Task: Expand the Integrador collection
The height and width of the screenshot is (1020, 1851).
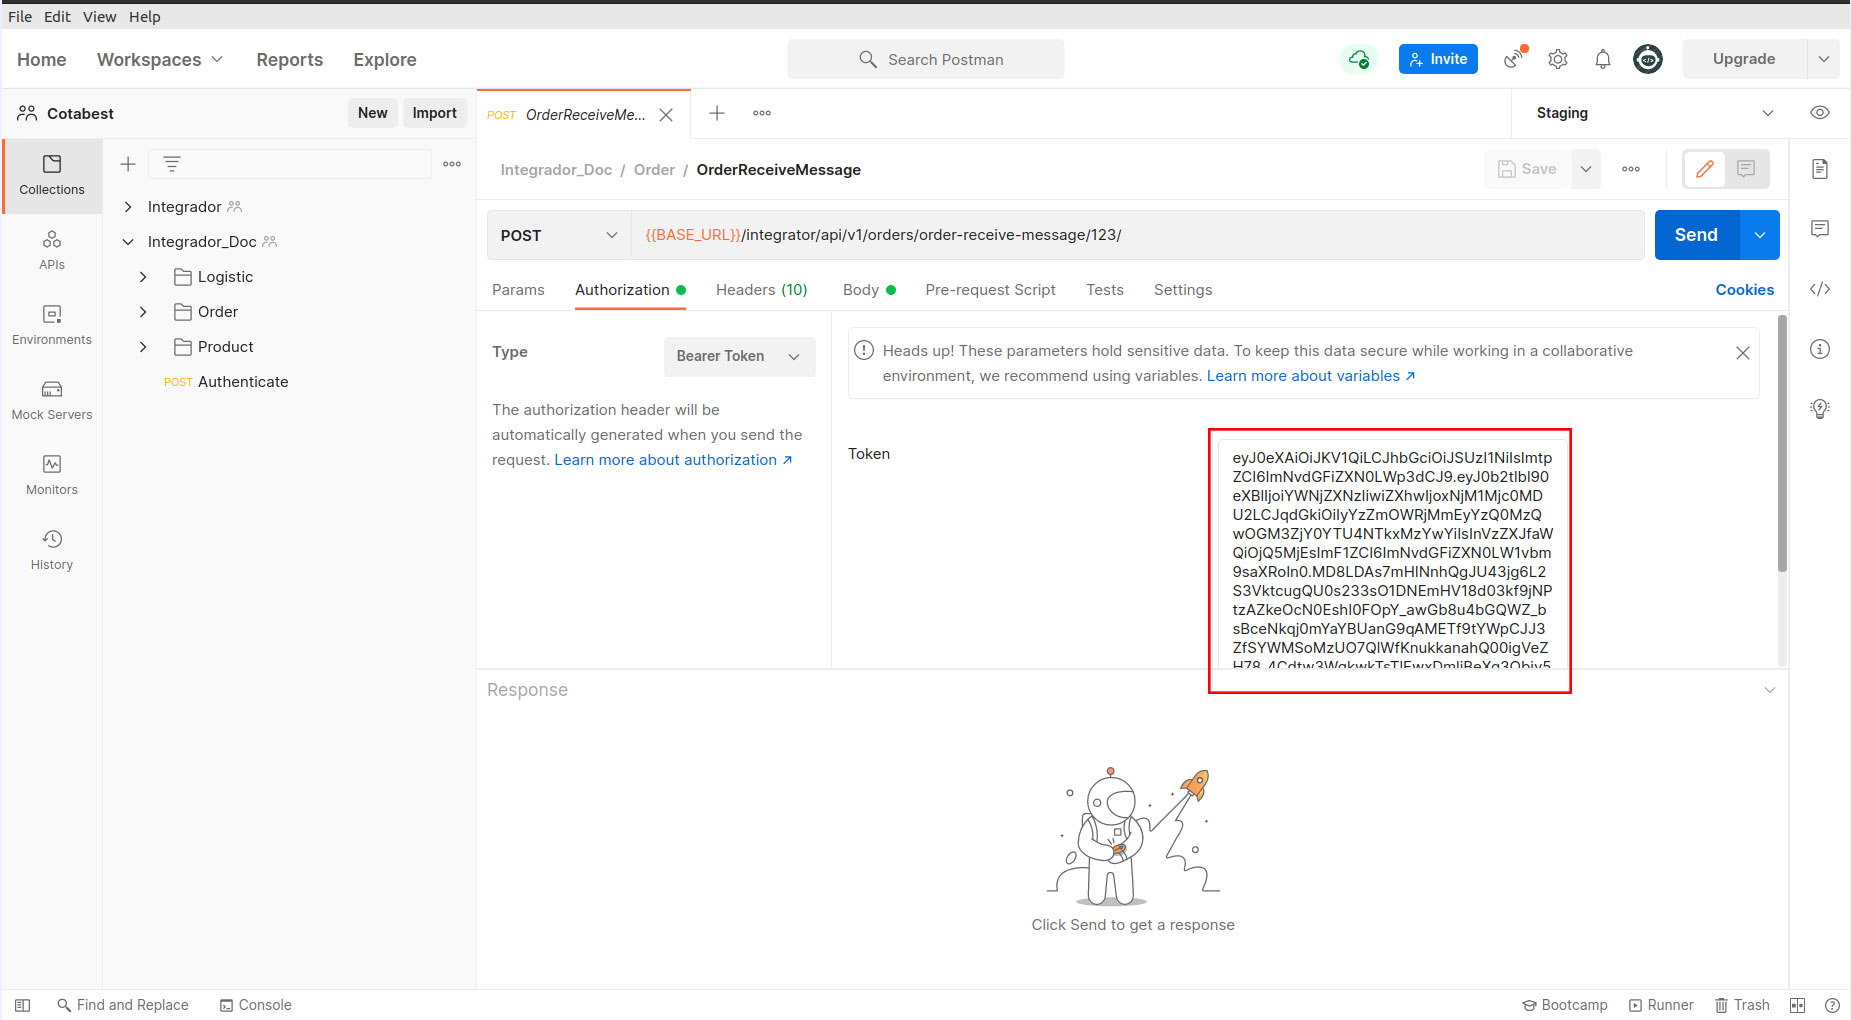Action: [128, 207]
